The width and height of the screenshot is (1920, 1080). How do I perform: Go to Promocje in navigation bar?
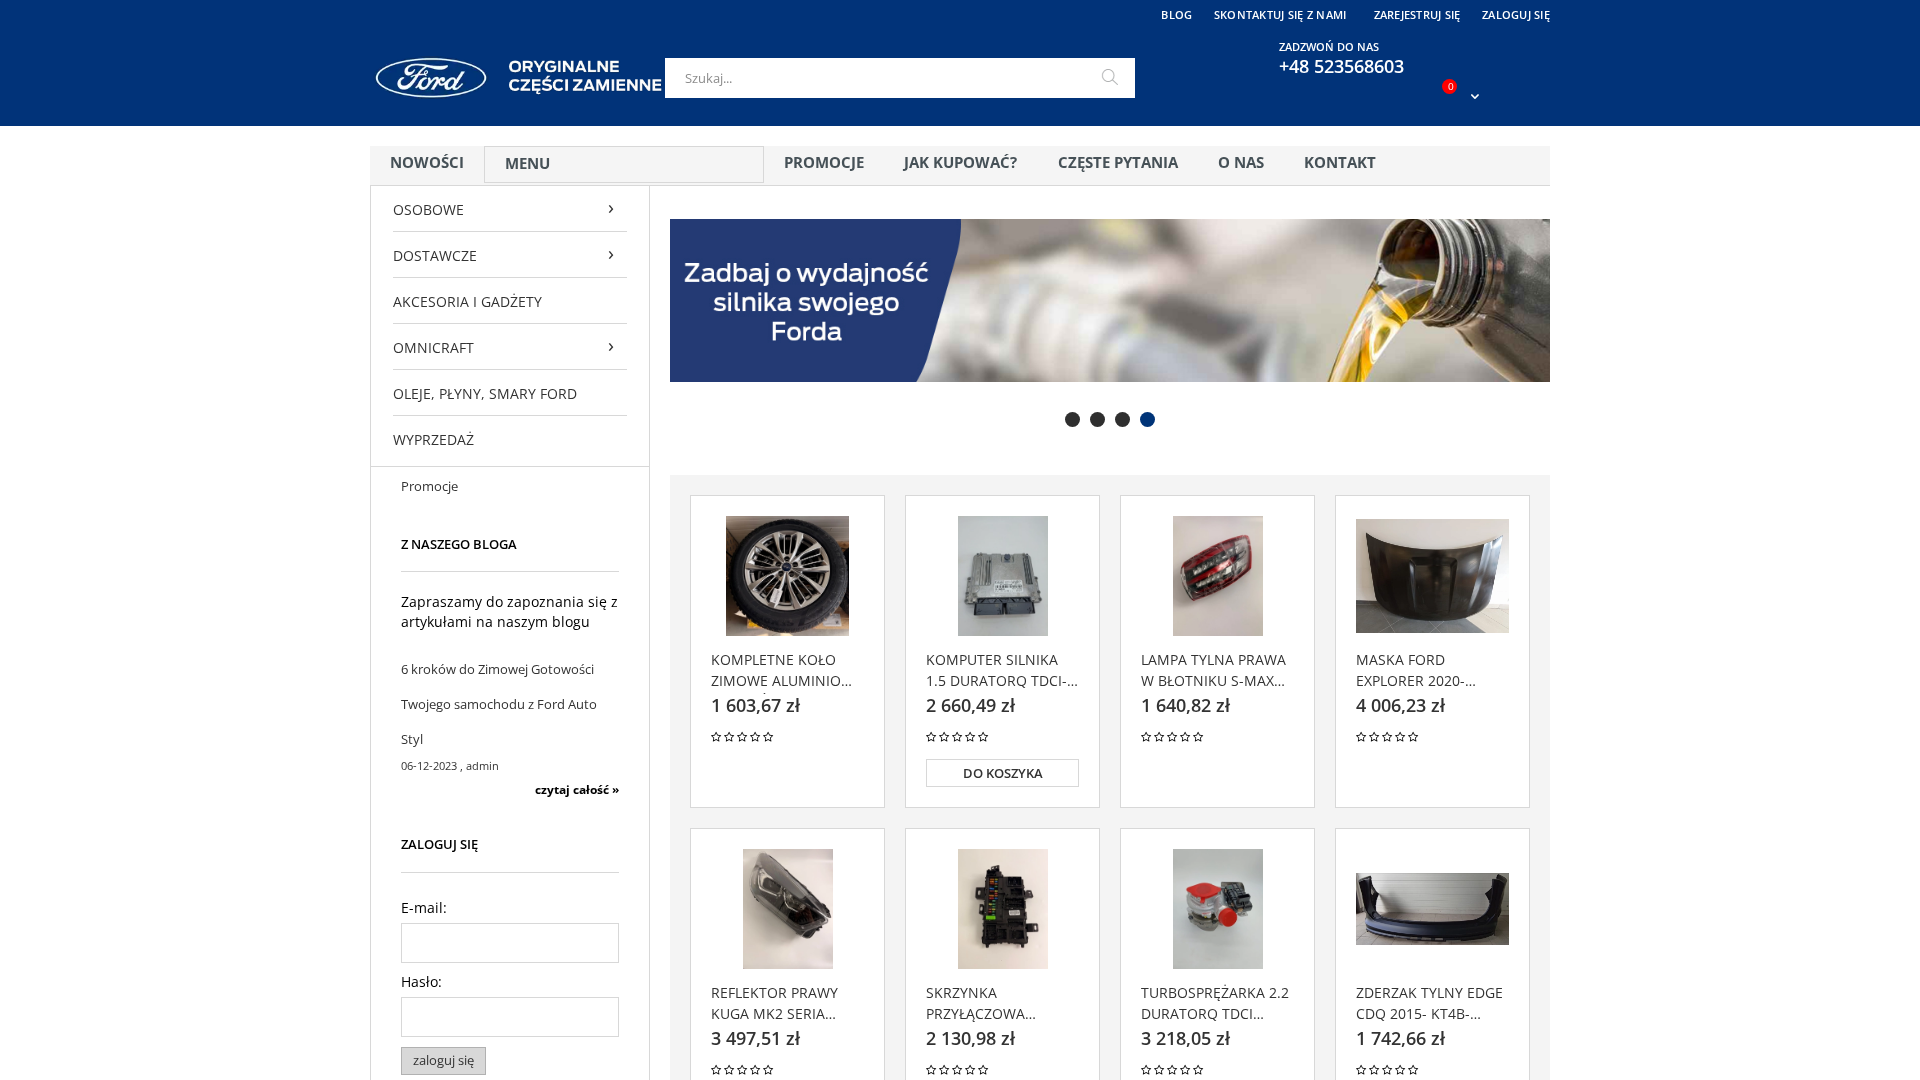pos(824,163)
